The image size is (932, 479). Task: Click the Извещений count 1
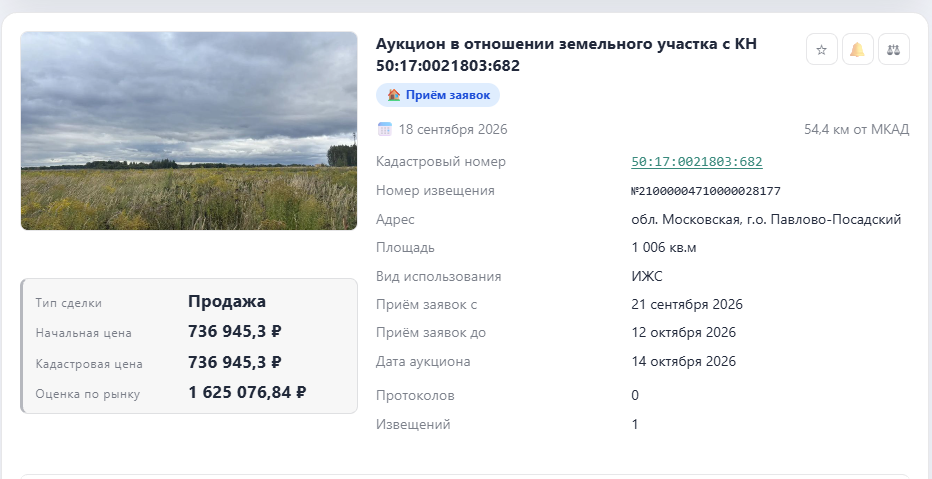coord(635,424)
